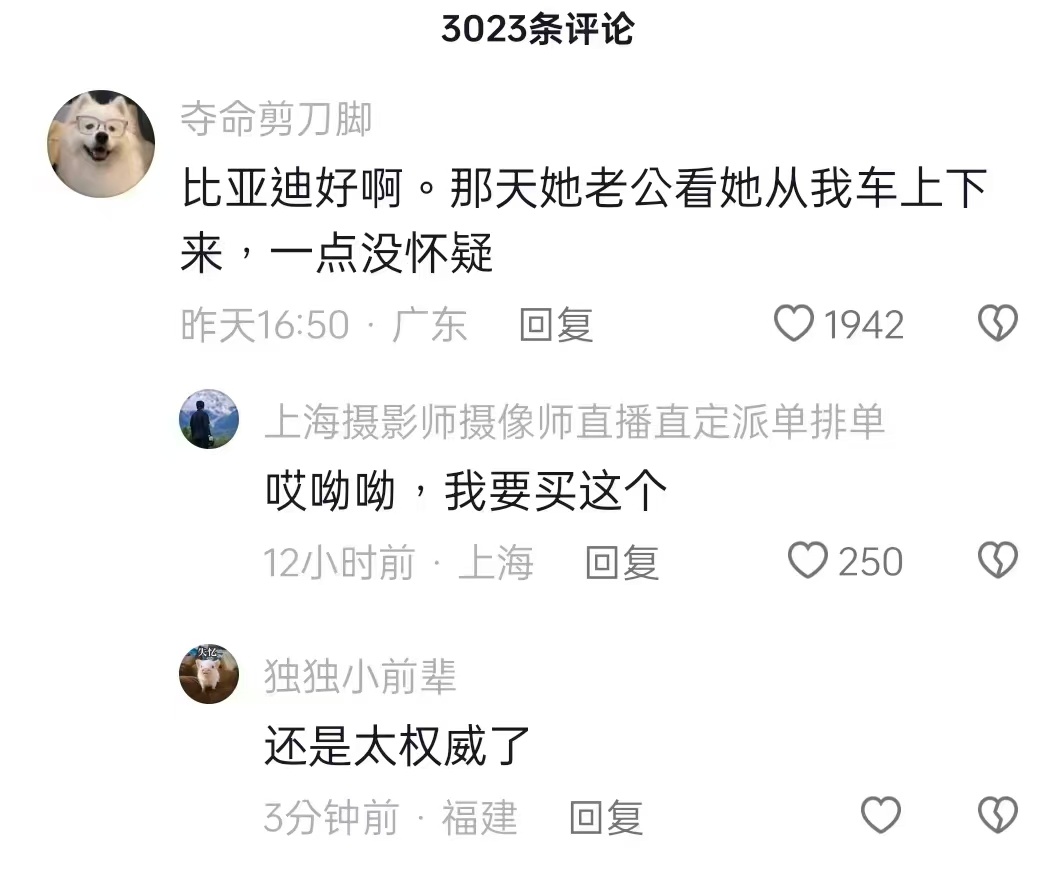
Task: Open the Samoyed dog avatar profile
Action: 101,143
